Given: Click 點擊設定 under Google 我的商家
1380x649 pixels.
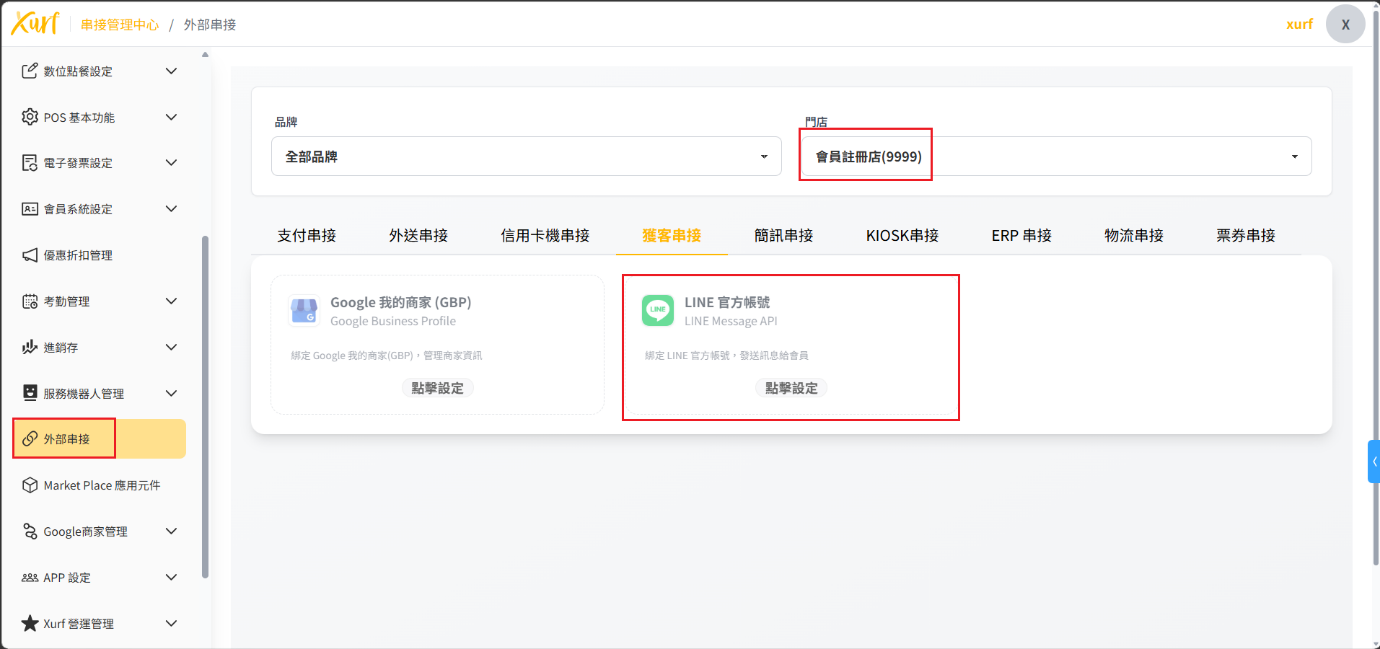Looking at the screenshot, I should tap(438, 388).
